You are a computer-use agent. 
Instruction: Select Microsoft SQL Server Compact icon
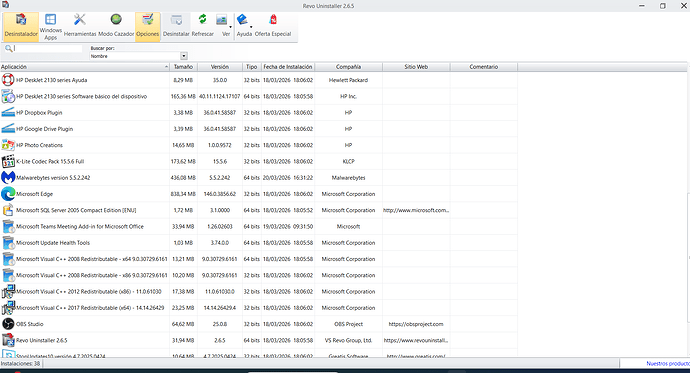click(8, 210)
